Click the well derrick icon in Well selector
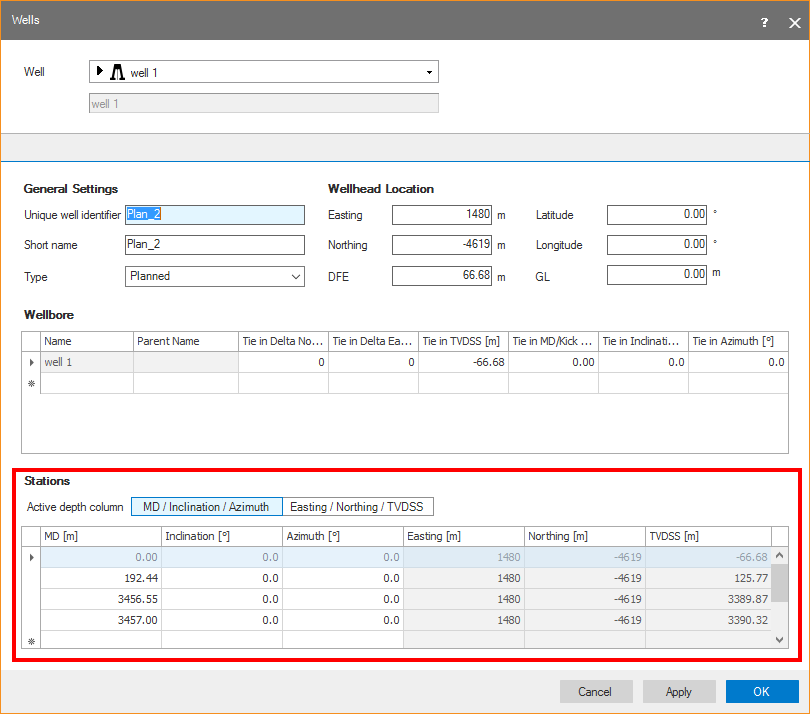Viewport: 810px width, 714px height. (116, 72)
